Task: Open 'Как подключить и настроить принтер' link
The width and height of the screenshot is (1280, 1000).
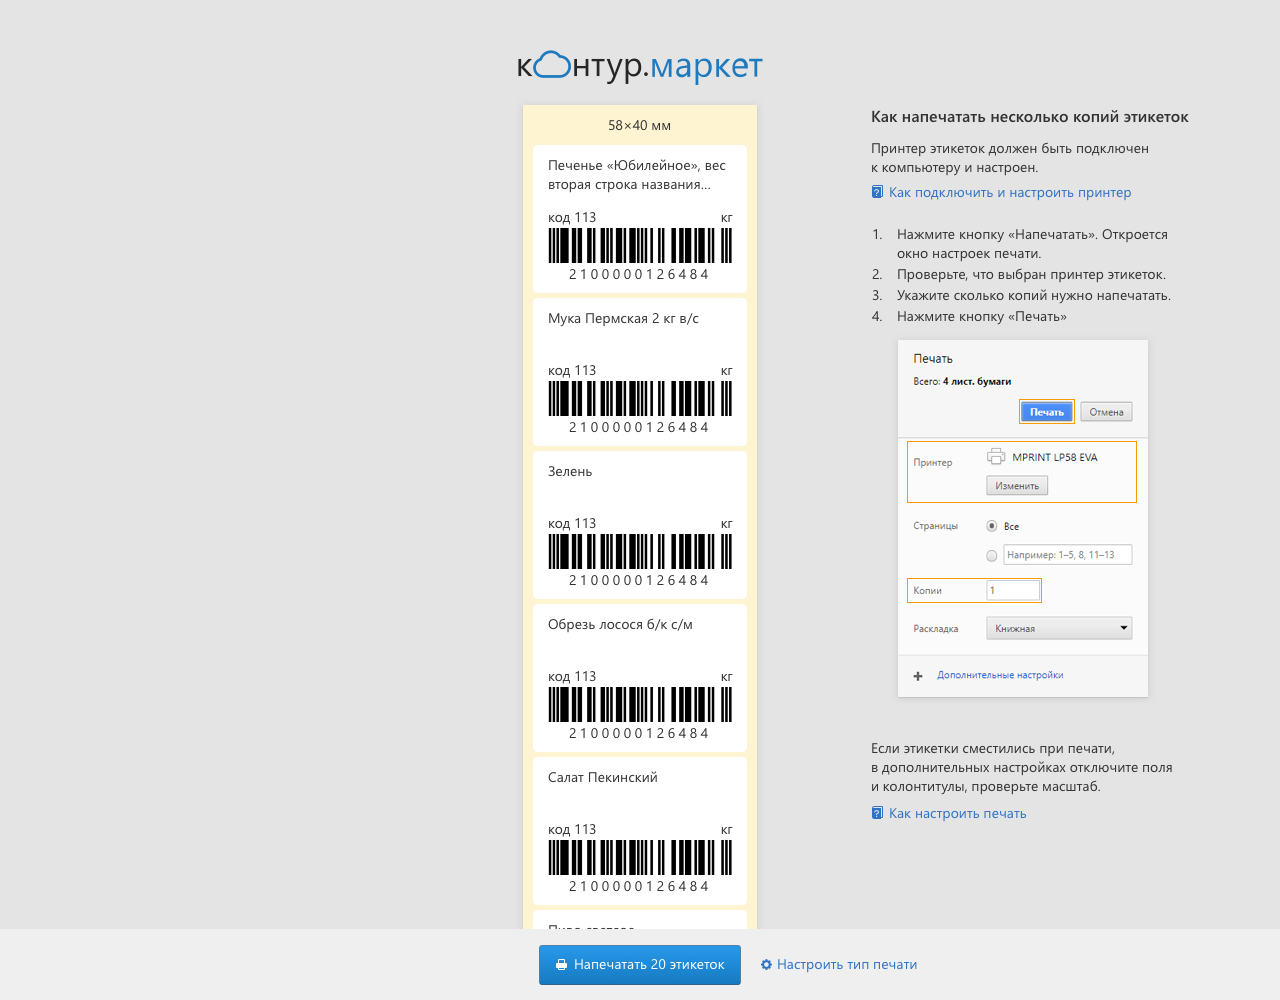Action: coord(1010,192)
